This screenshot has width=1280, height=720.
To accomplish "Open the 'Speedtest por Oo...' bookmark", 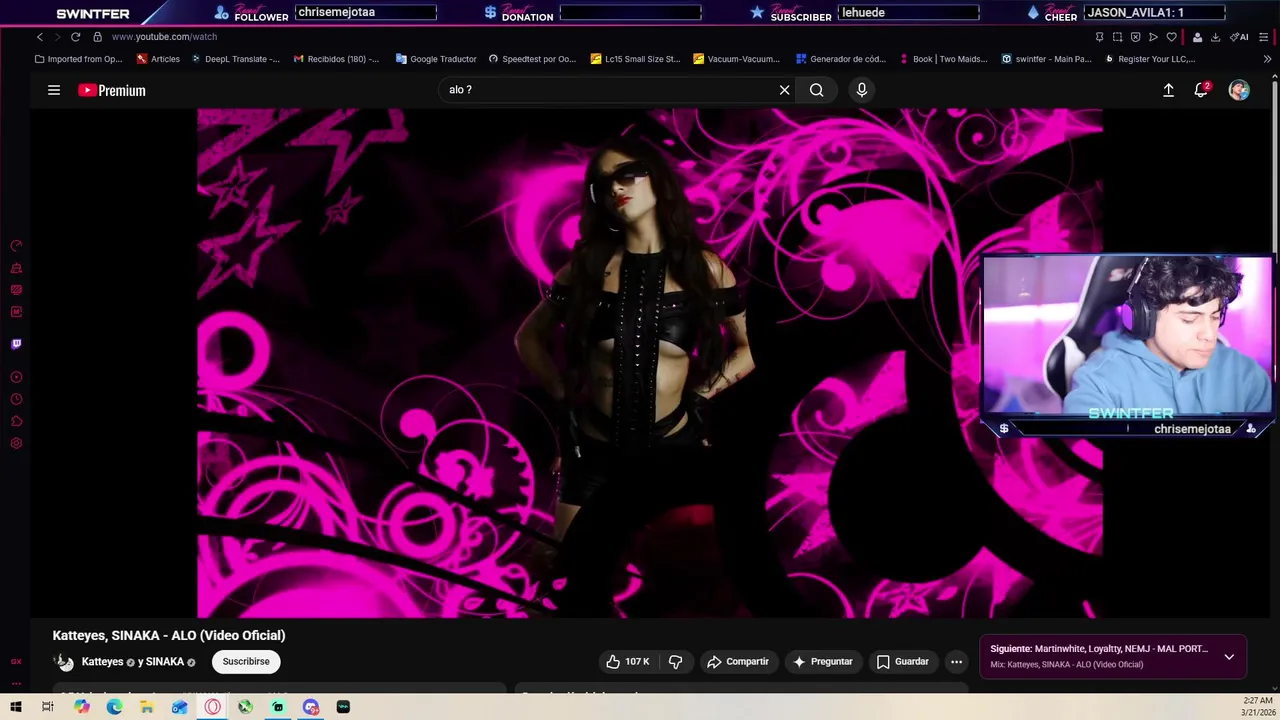I will click(x=532, y=59).
